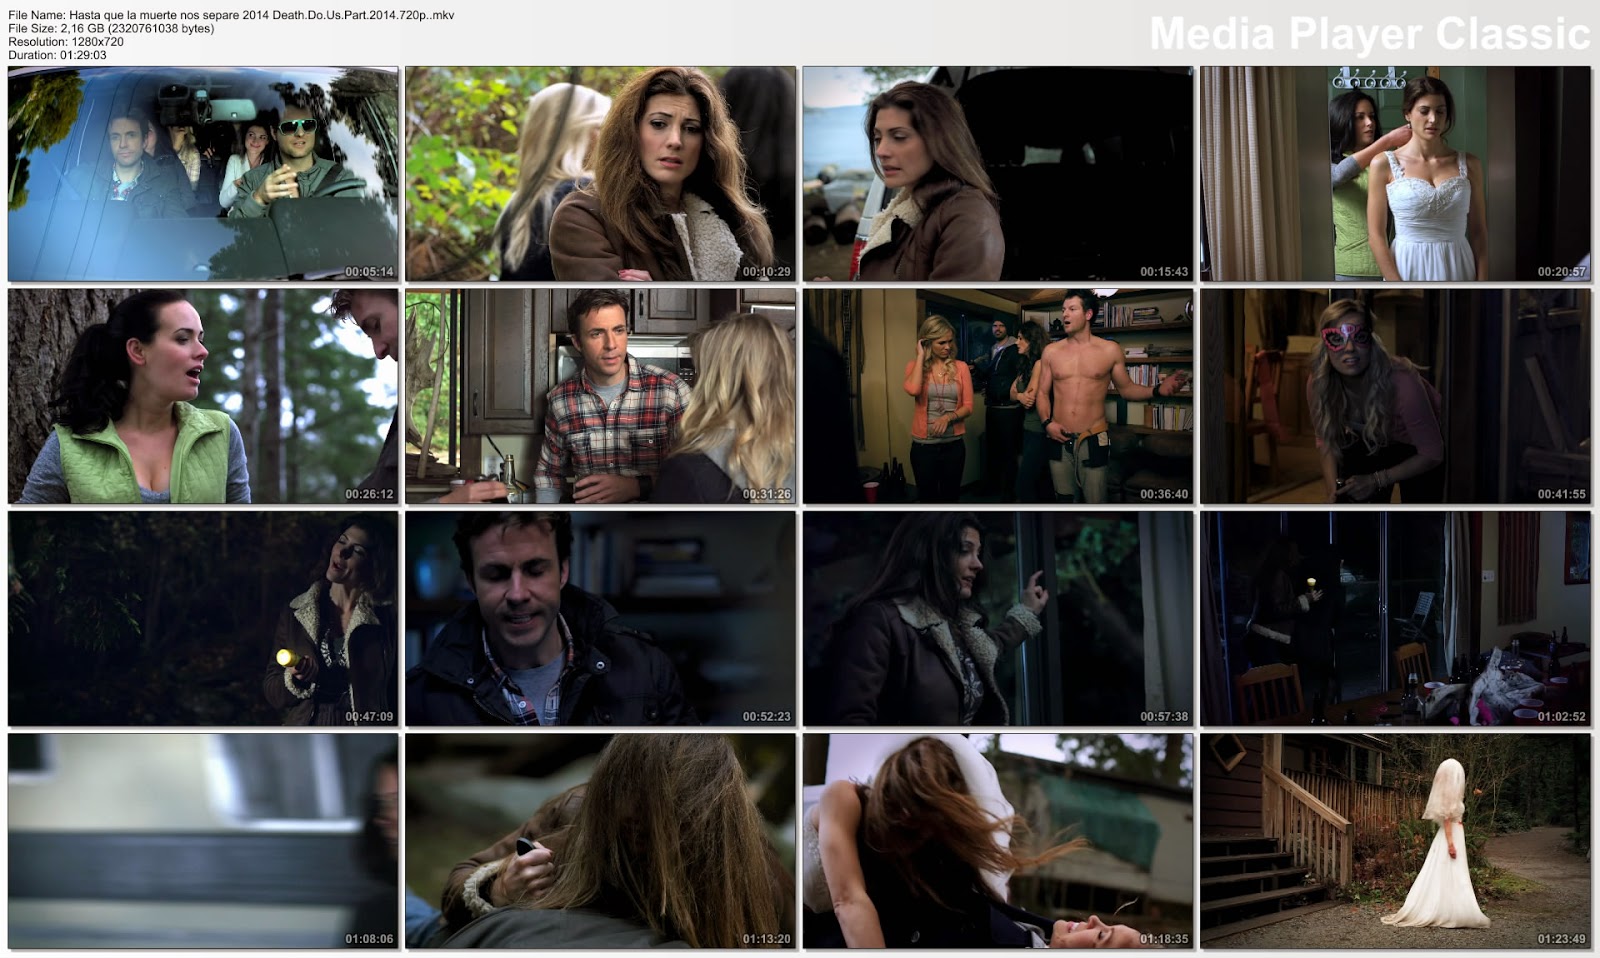This screenshot has width=1600, height=958.
Task: Open the thumbnail stamped 00:36:40
Action: [x=998, y=396]
